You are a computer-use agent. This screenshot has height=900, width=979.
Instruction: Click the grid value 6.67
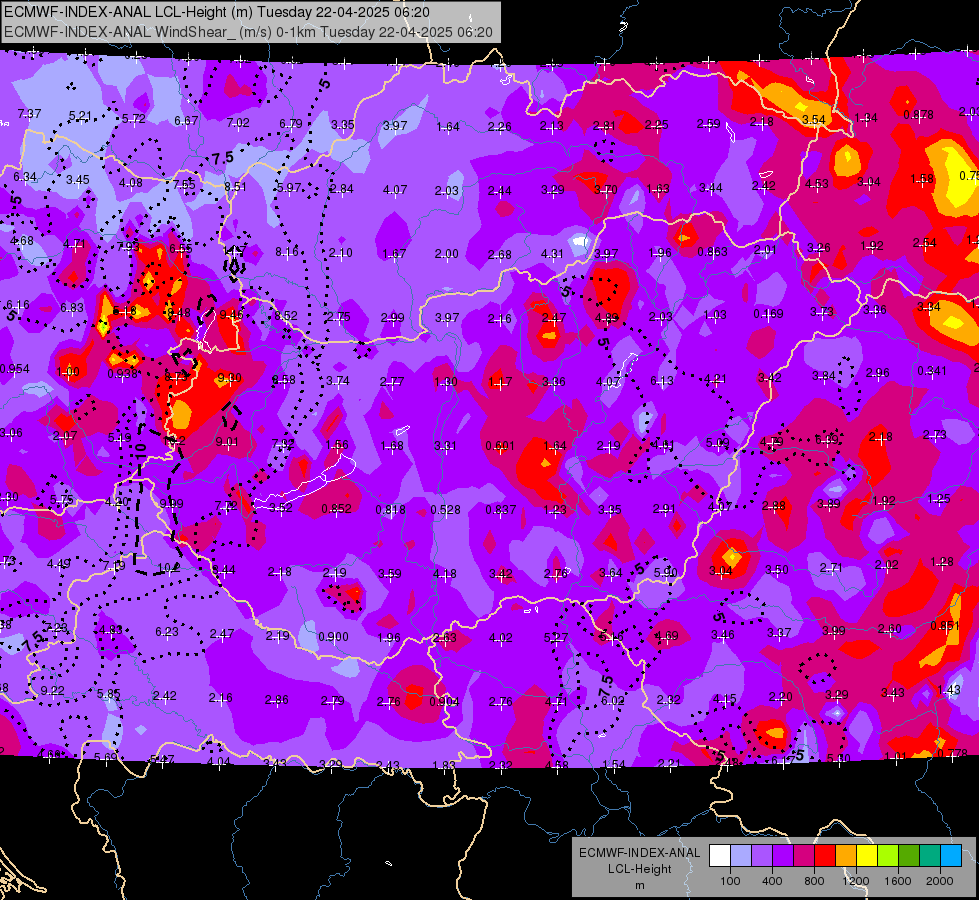point(186,121)
